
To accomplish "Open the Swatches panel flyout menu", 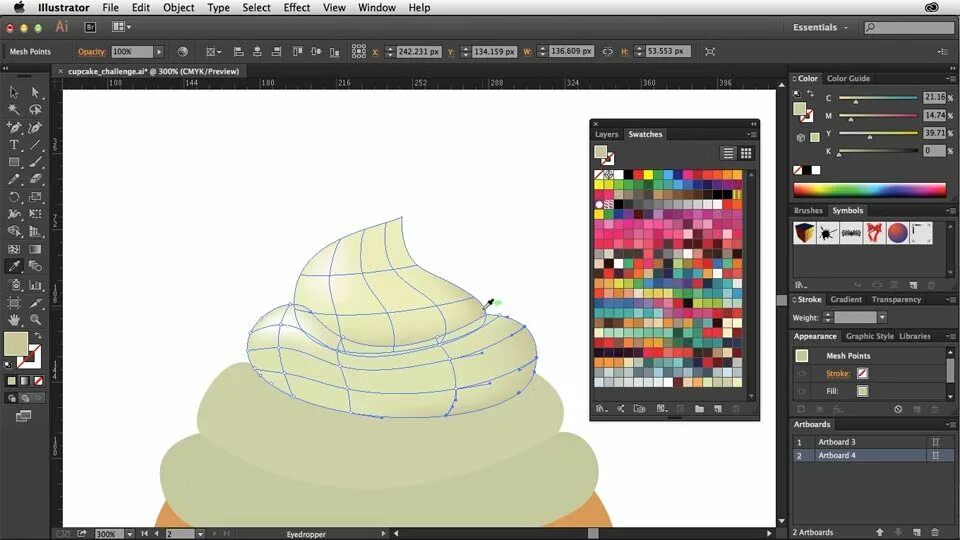I will [752, 134].
